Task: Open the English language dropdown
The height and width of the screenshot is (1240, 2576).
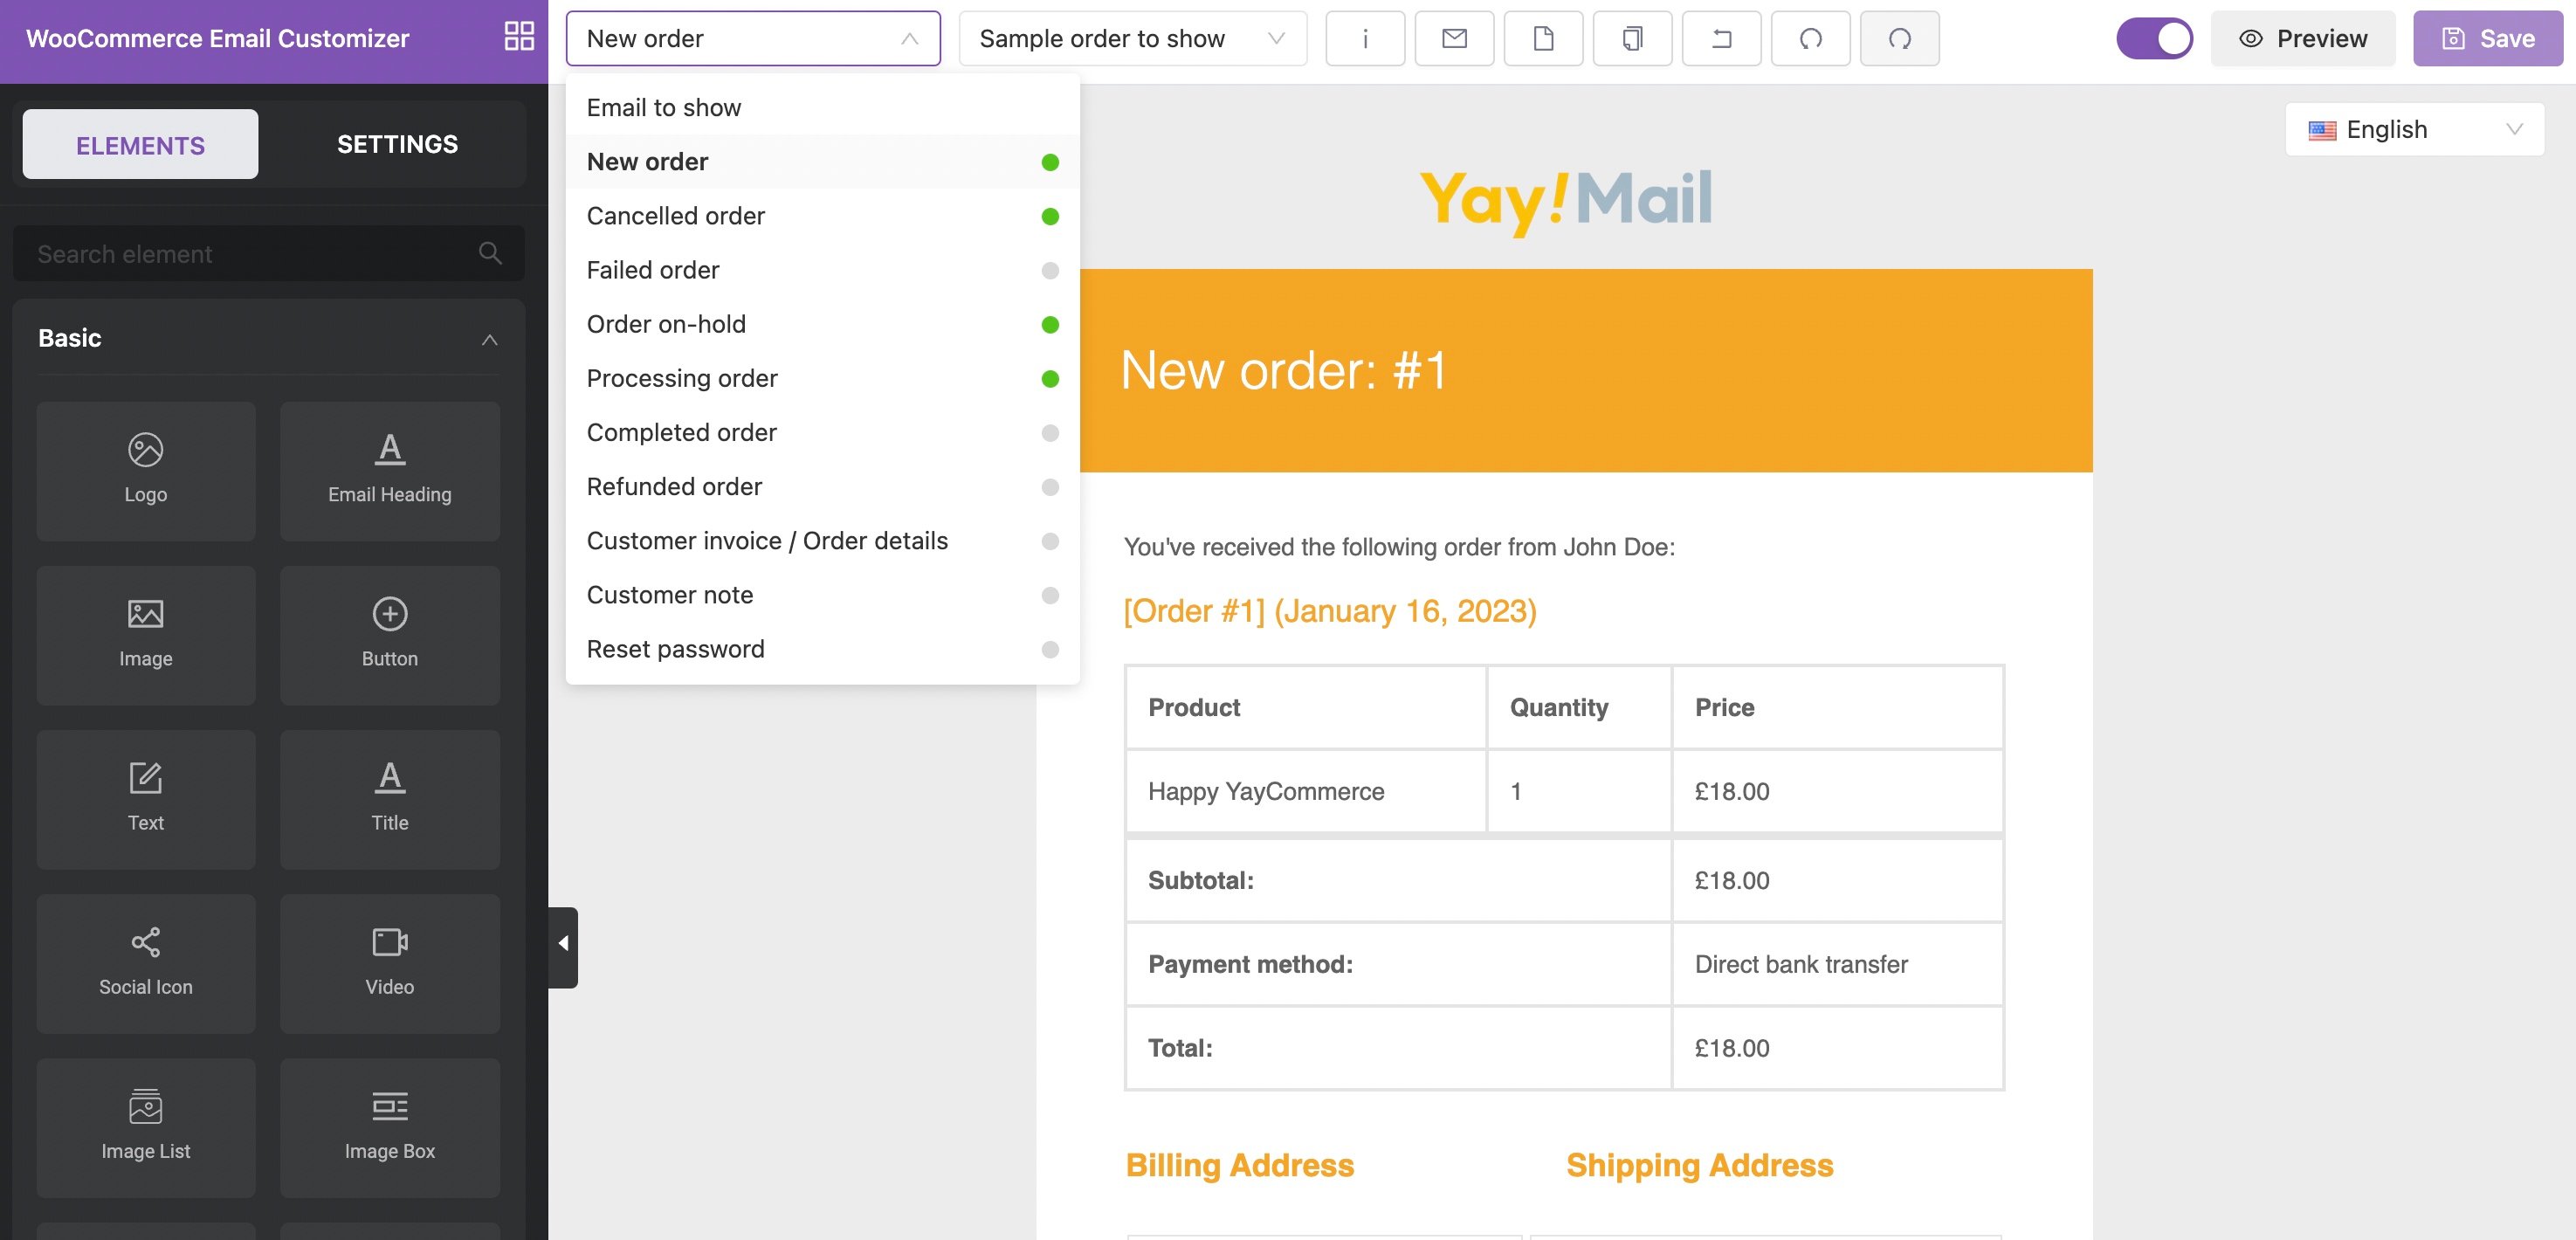Action: 2414,129
